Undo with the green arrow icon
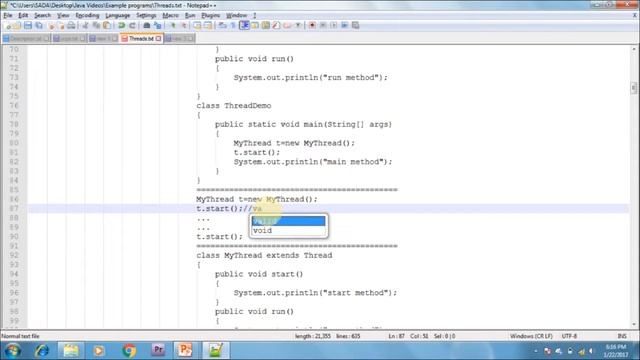 121,25
